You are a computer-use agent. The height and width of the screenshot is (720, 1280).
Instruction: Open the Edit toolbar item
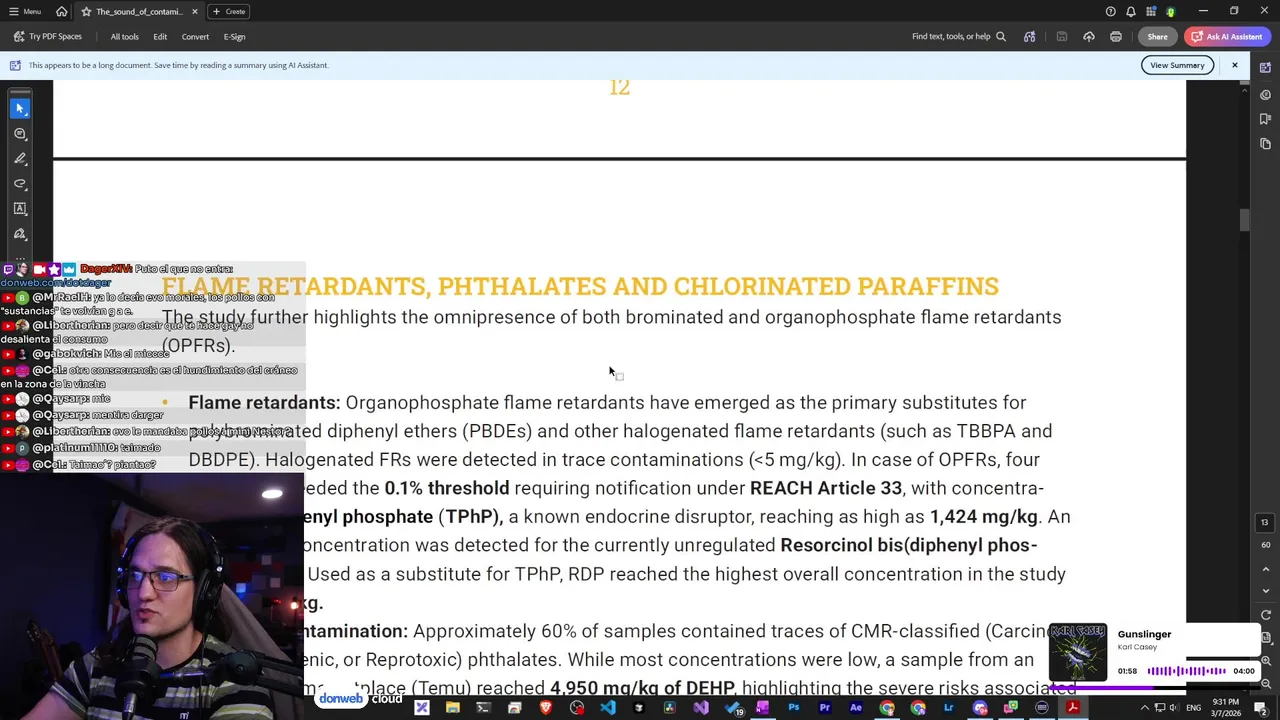tap(160, 37)
